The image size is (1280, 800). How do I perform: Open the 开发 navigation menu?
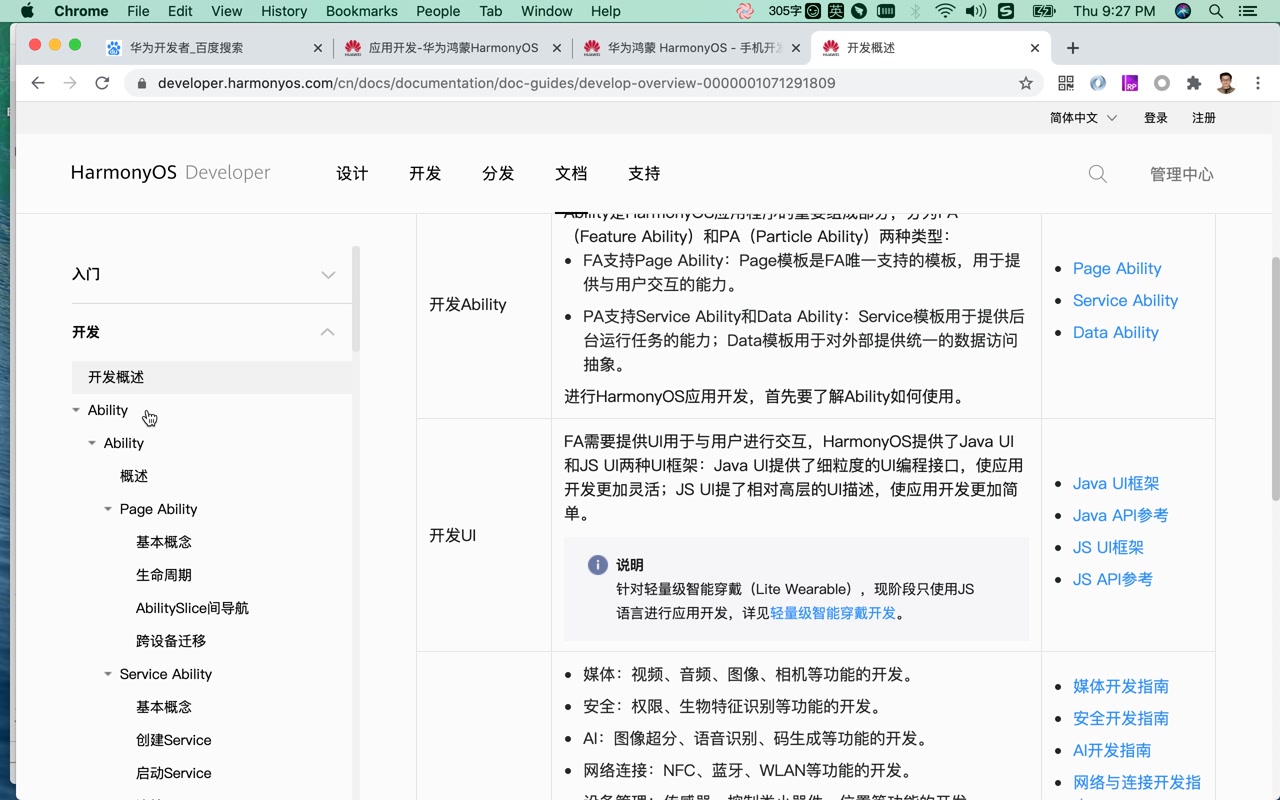[x=425, y=174]
